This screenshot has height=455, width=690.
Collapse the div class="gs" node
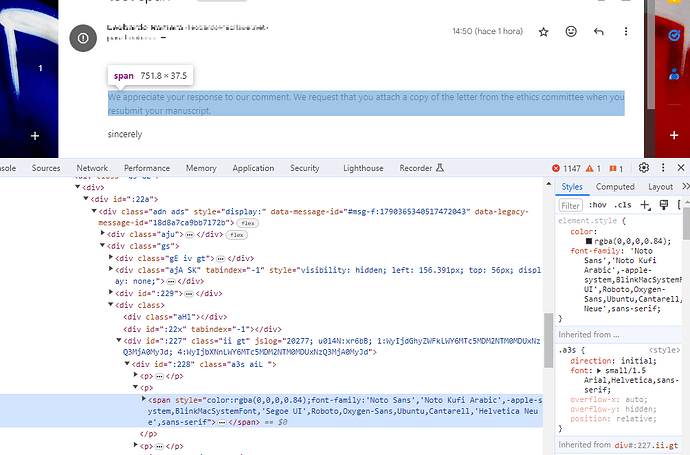coord(102,245)
